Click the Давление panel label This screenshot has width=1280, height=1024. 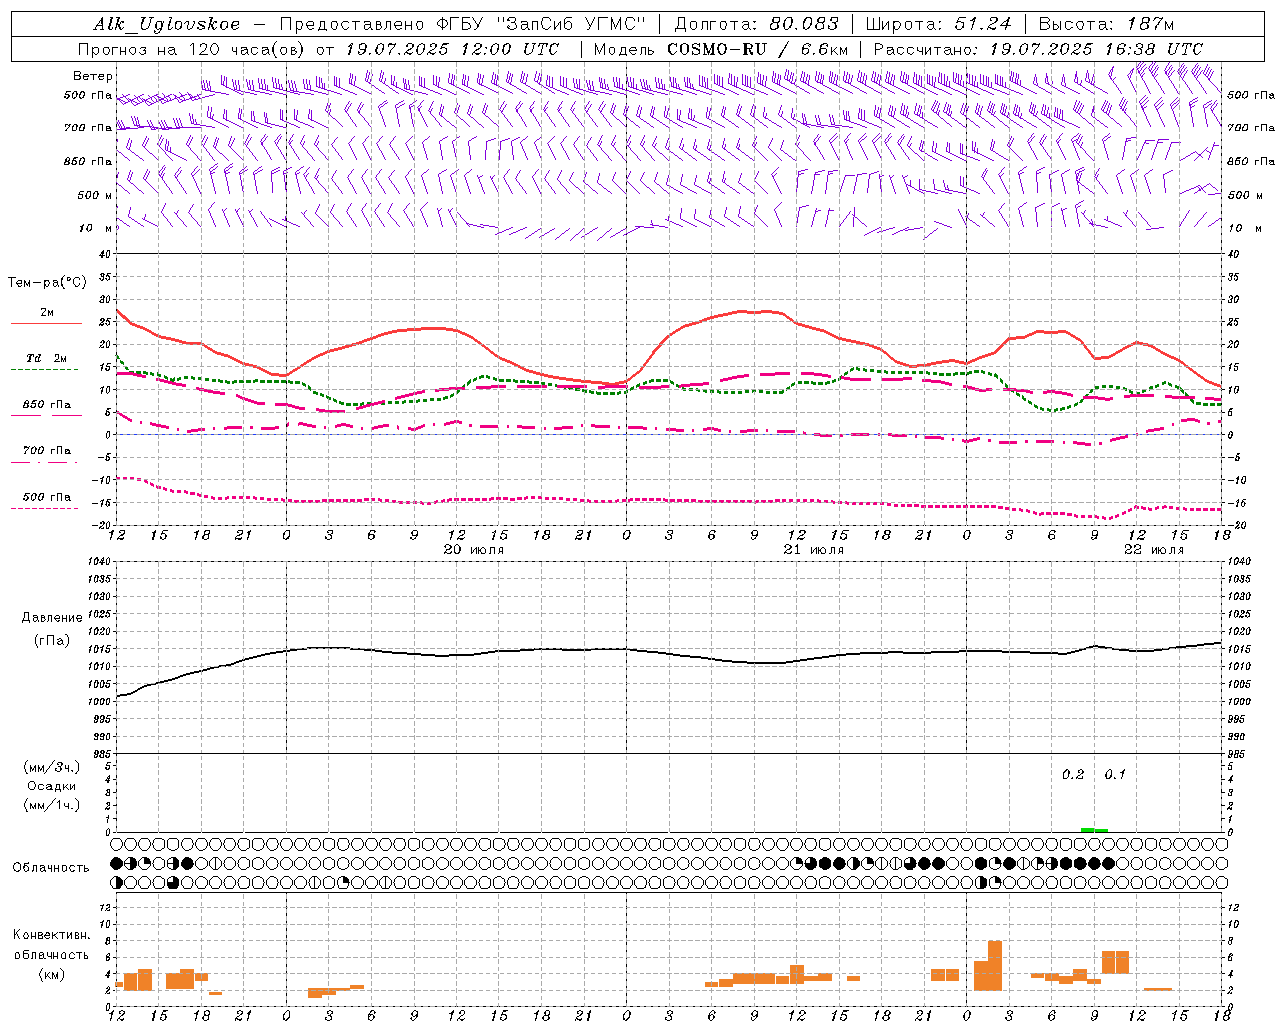(52, 618)
